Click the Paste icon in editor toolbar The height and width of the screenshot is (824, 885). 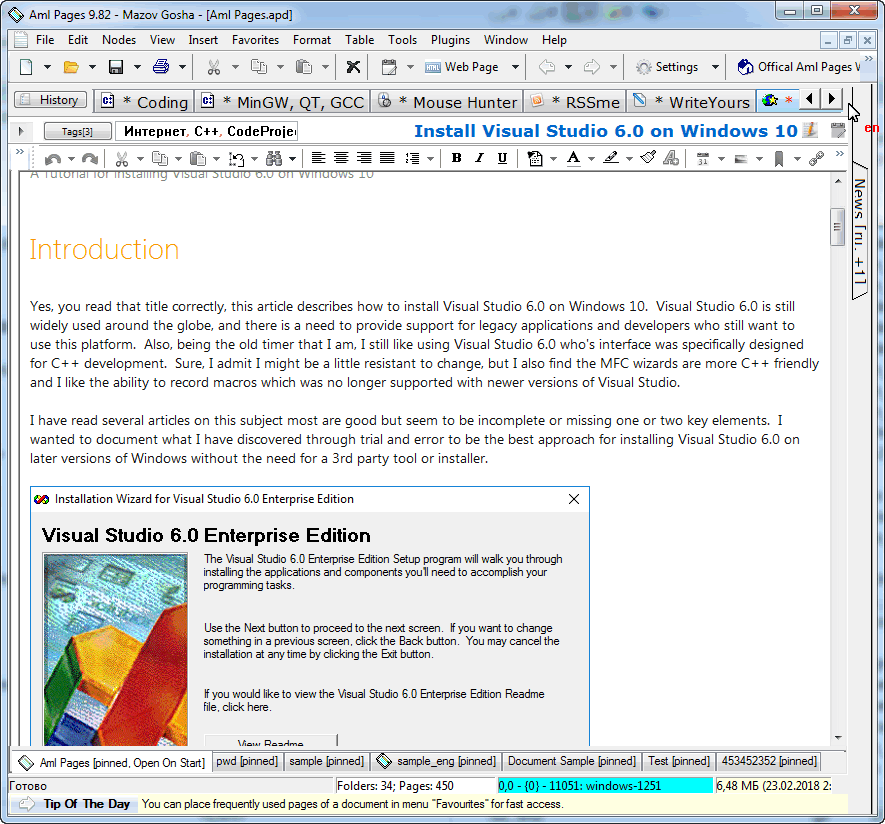[x=198, y=159]
